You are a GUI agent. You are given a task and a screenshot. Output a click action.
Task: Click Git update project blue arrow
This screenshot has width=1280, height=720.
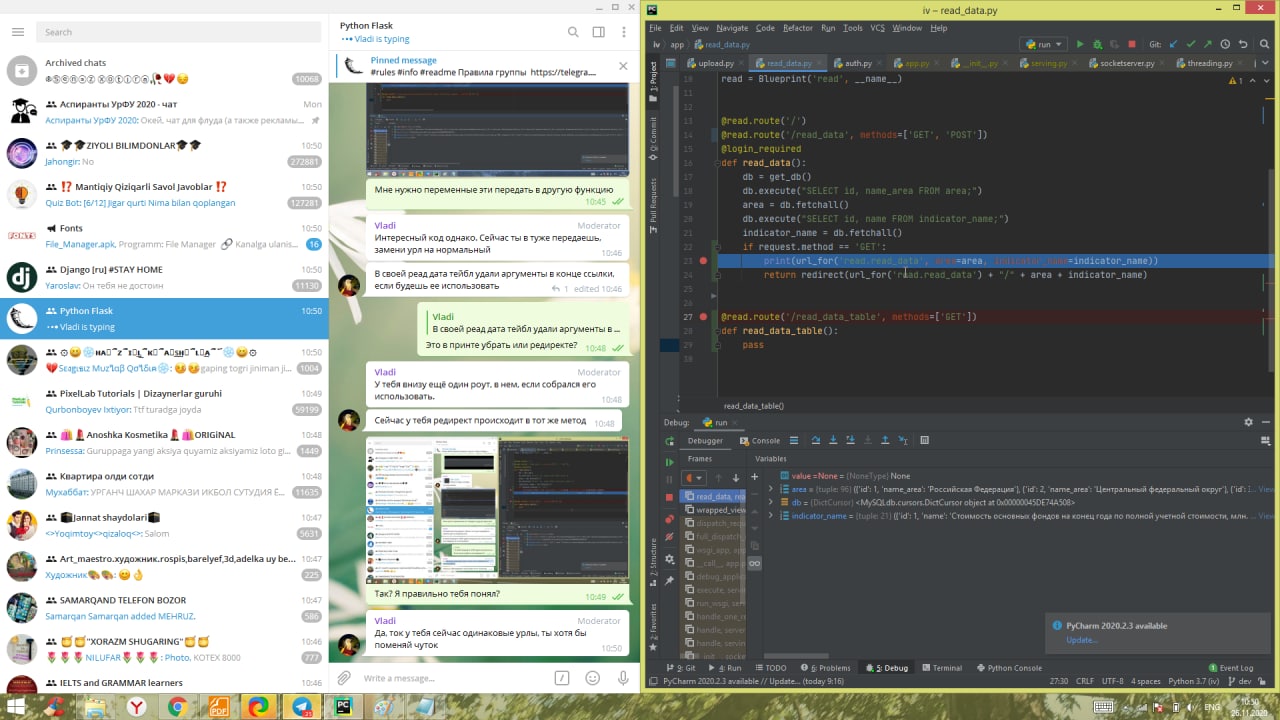tap(1174, 44)
